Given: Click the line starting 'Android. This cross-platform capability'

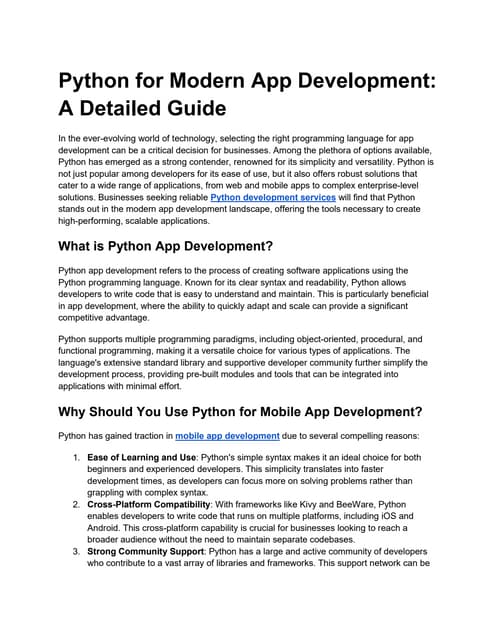Looking at the screenshot, I should point(247,528).
